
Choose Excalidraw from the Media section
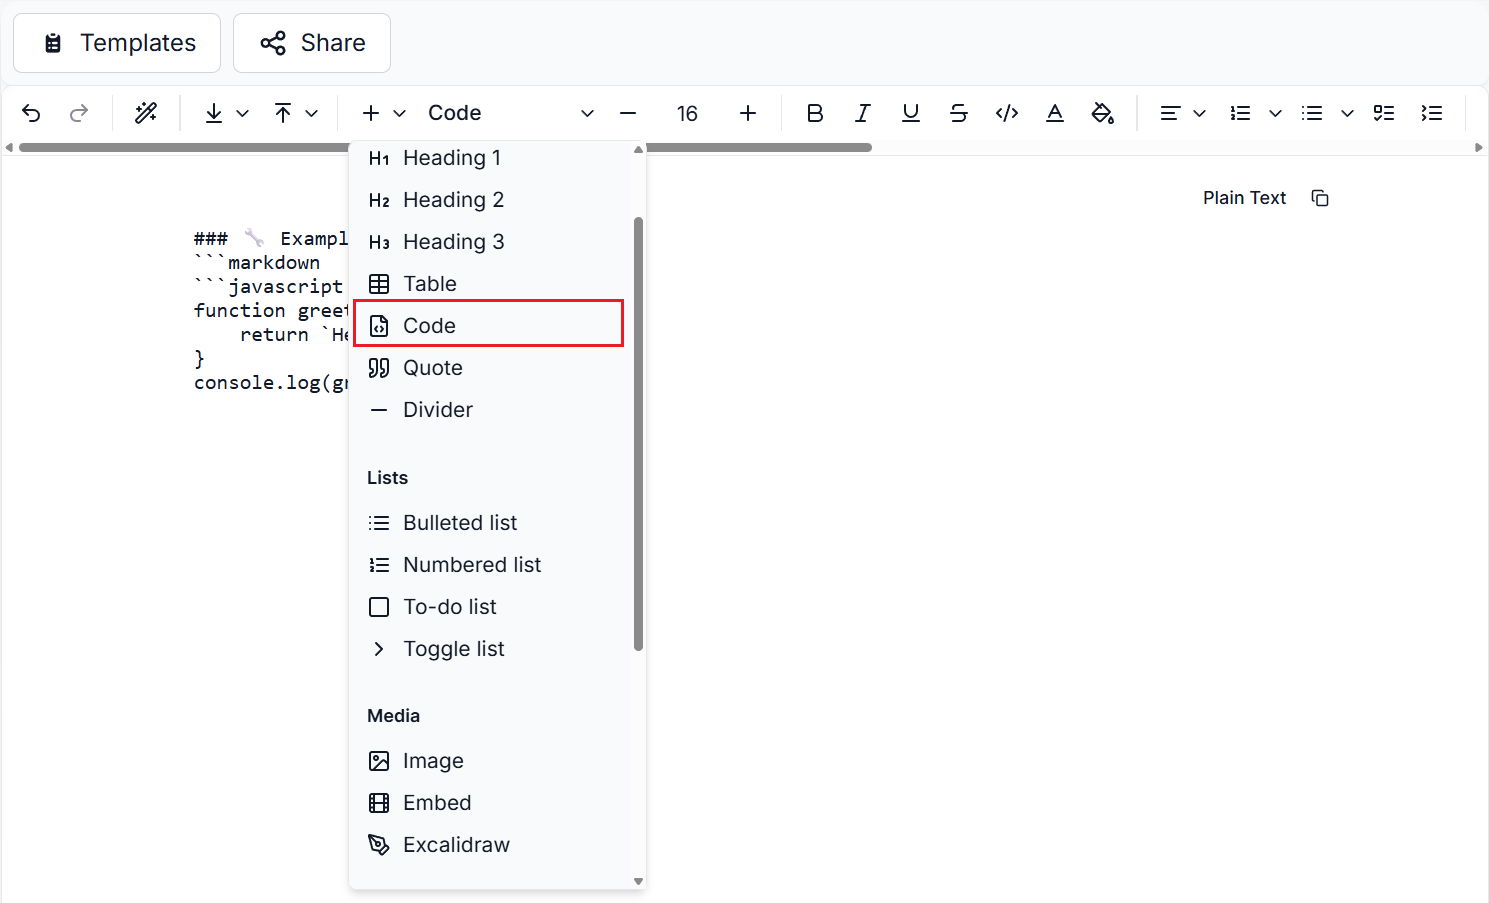coord(456,845)
